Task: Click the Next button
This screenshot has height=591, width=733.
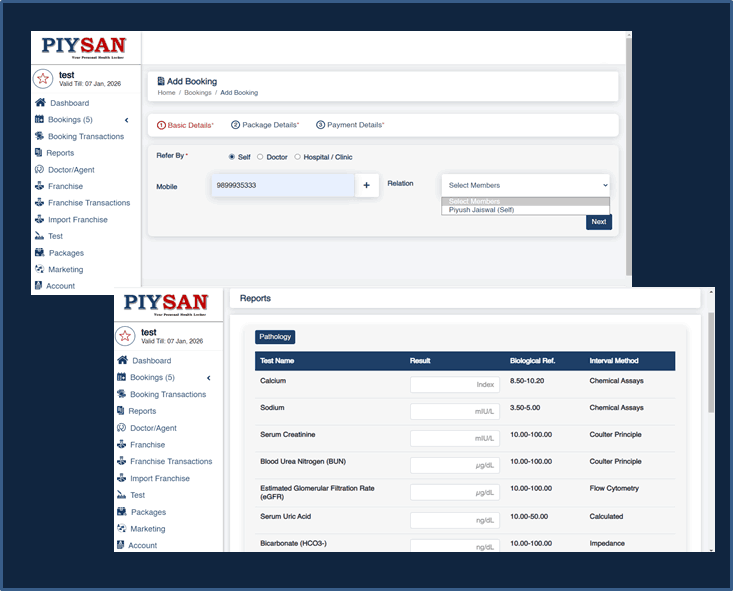Action: [x=599, y=222]
